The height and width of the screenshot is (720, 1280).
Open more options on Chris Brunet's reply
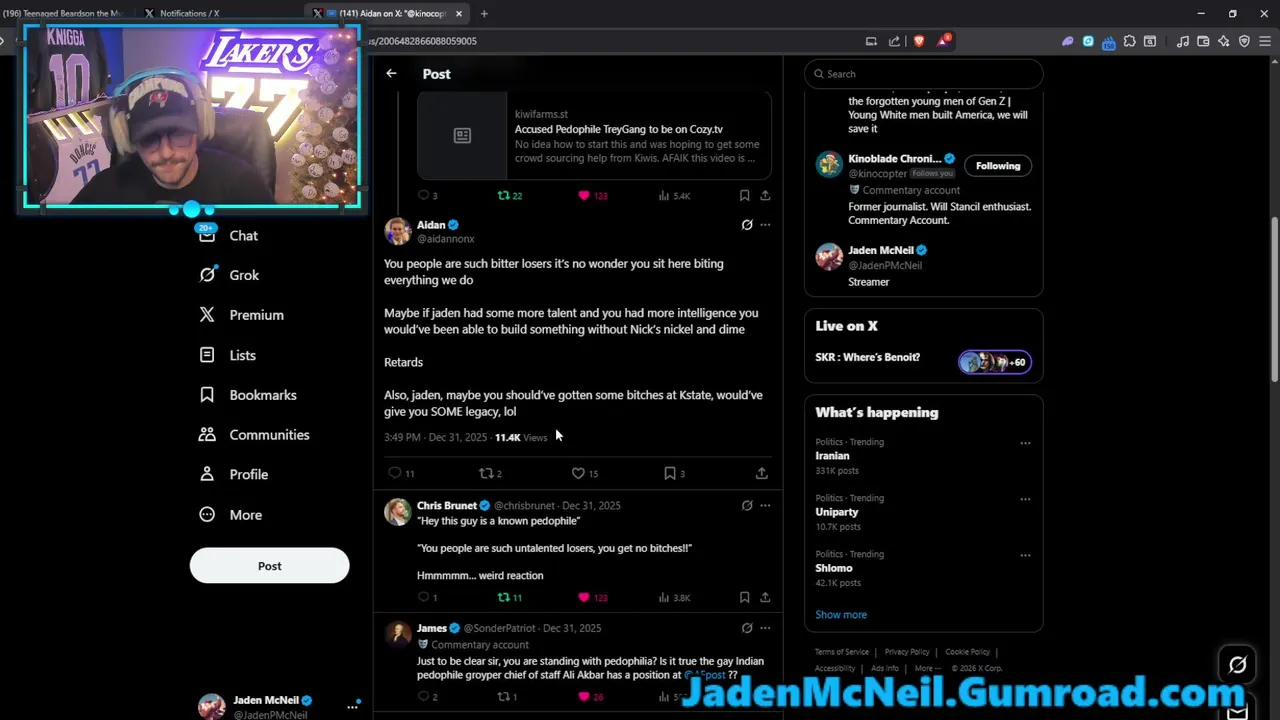(x=765, y=505)
